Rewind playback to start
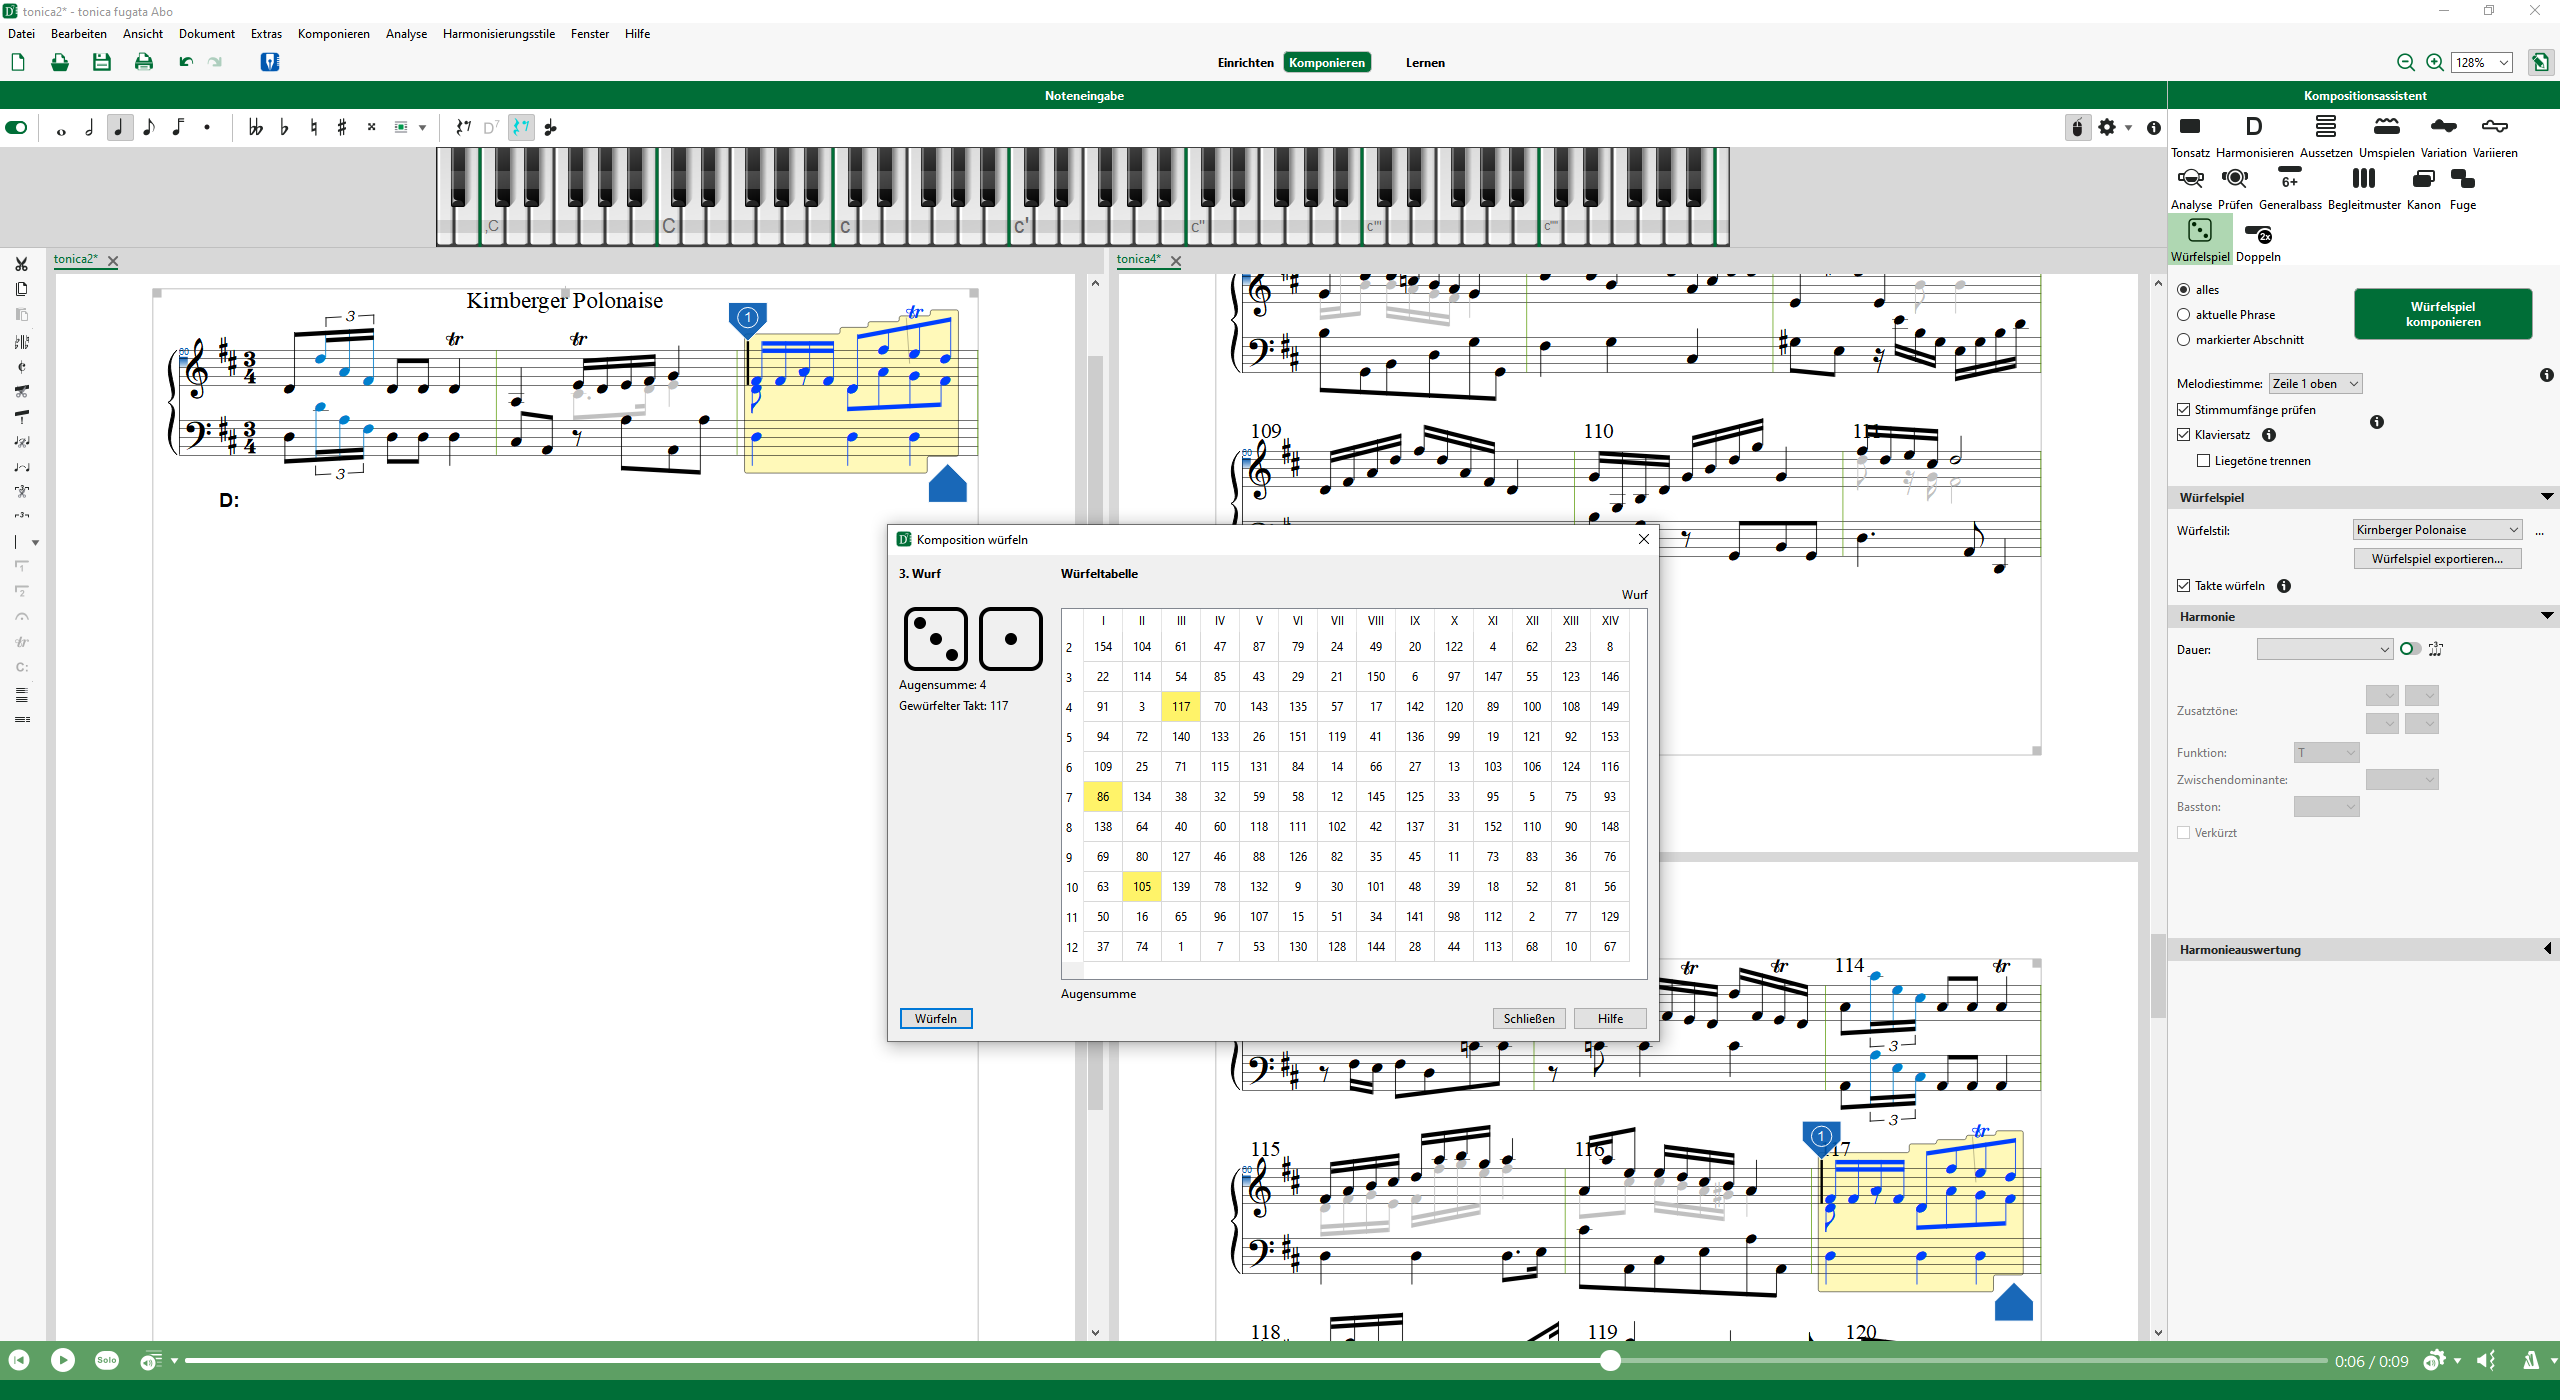Screen dimensions: 2560x1400 click(19, 1360)
